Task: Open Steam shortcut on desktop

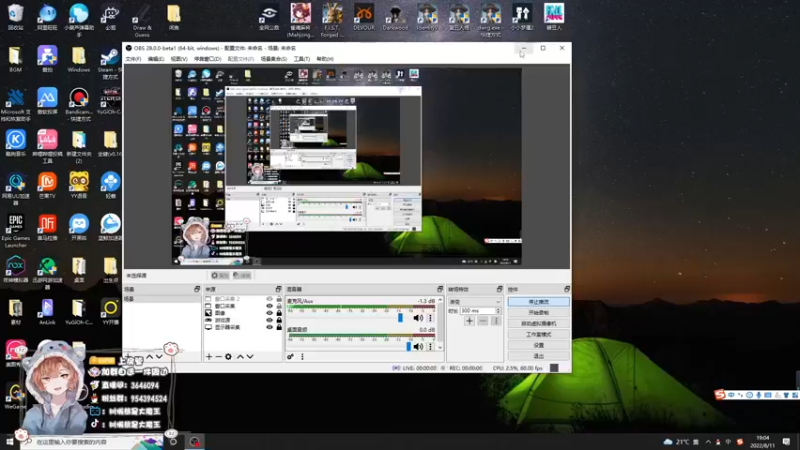Action: pos(110,64)
